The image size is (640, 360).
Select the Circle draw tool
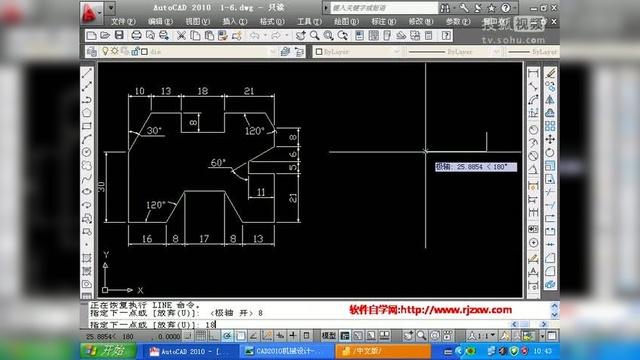coord(87,152)
